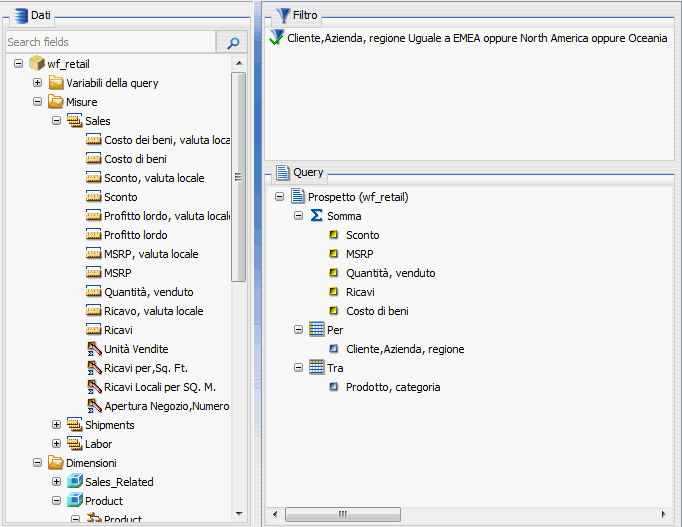
Task: Expand the Labor measure group
Action: click(57, 444)
